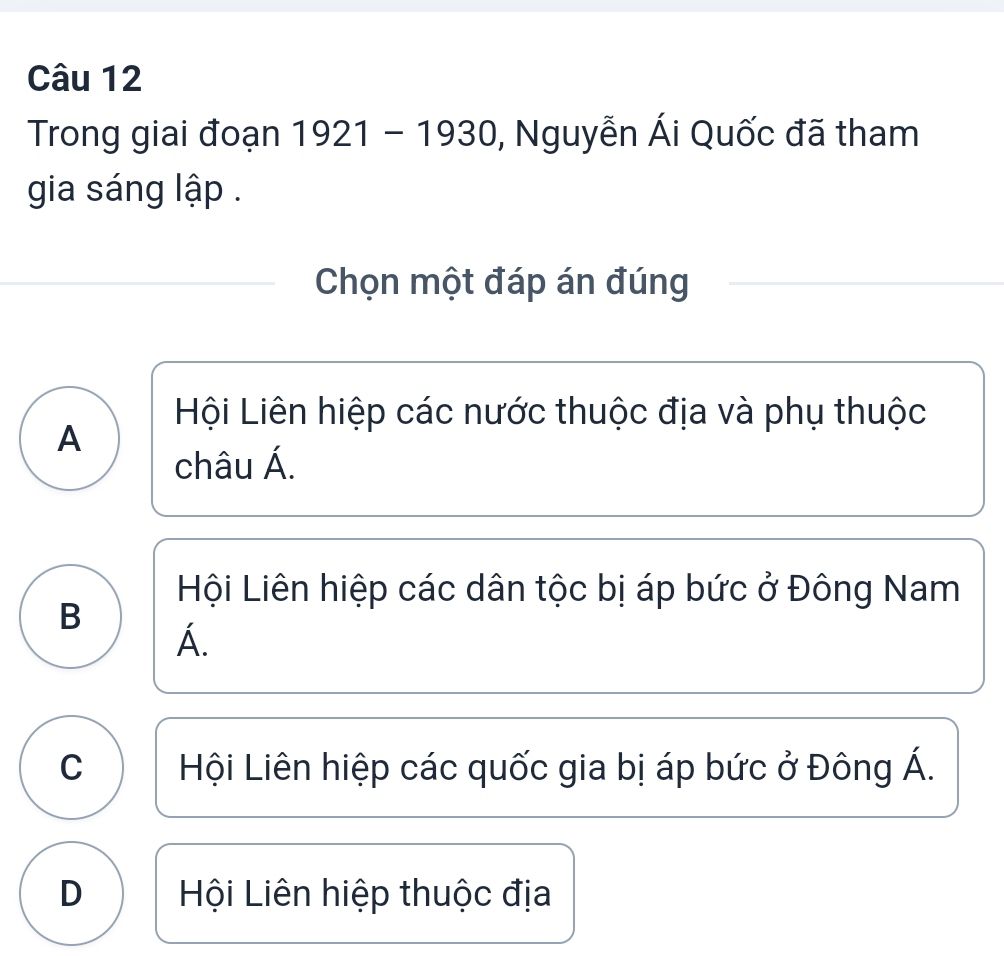Select the circle labeled D

71,894
